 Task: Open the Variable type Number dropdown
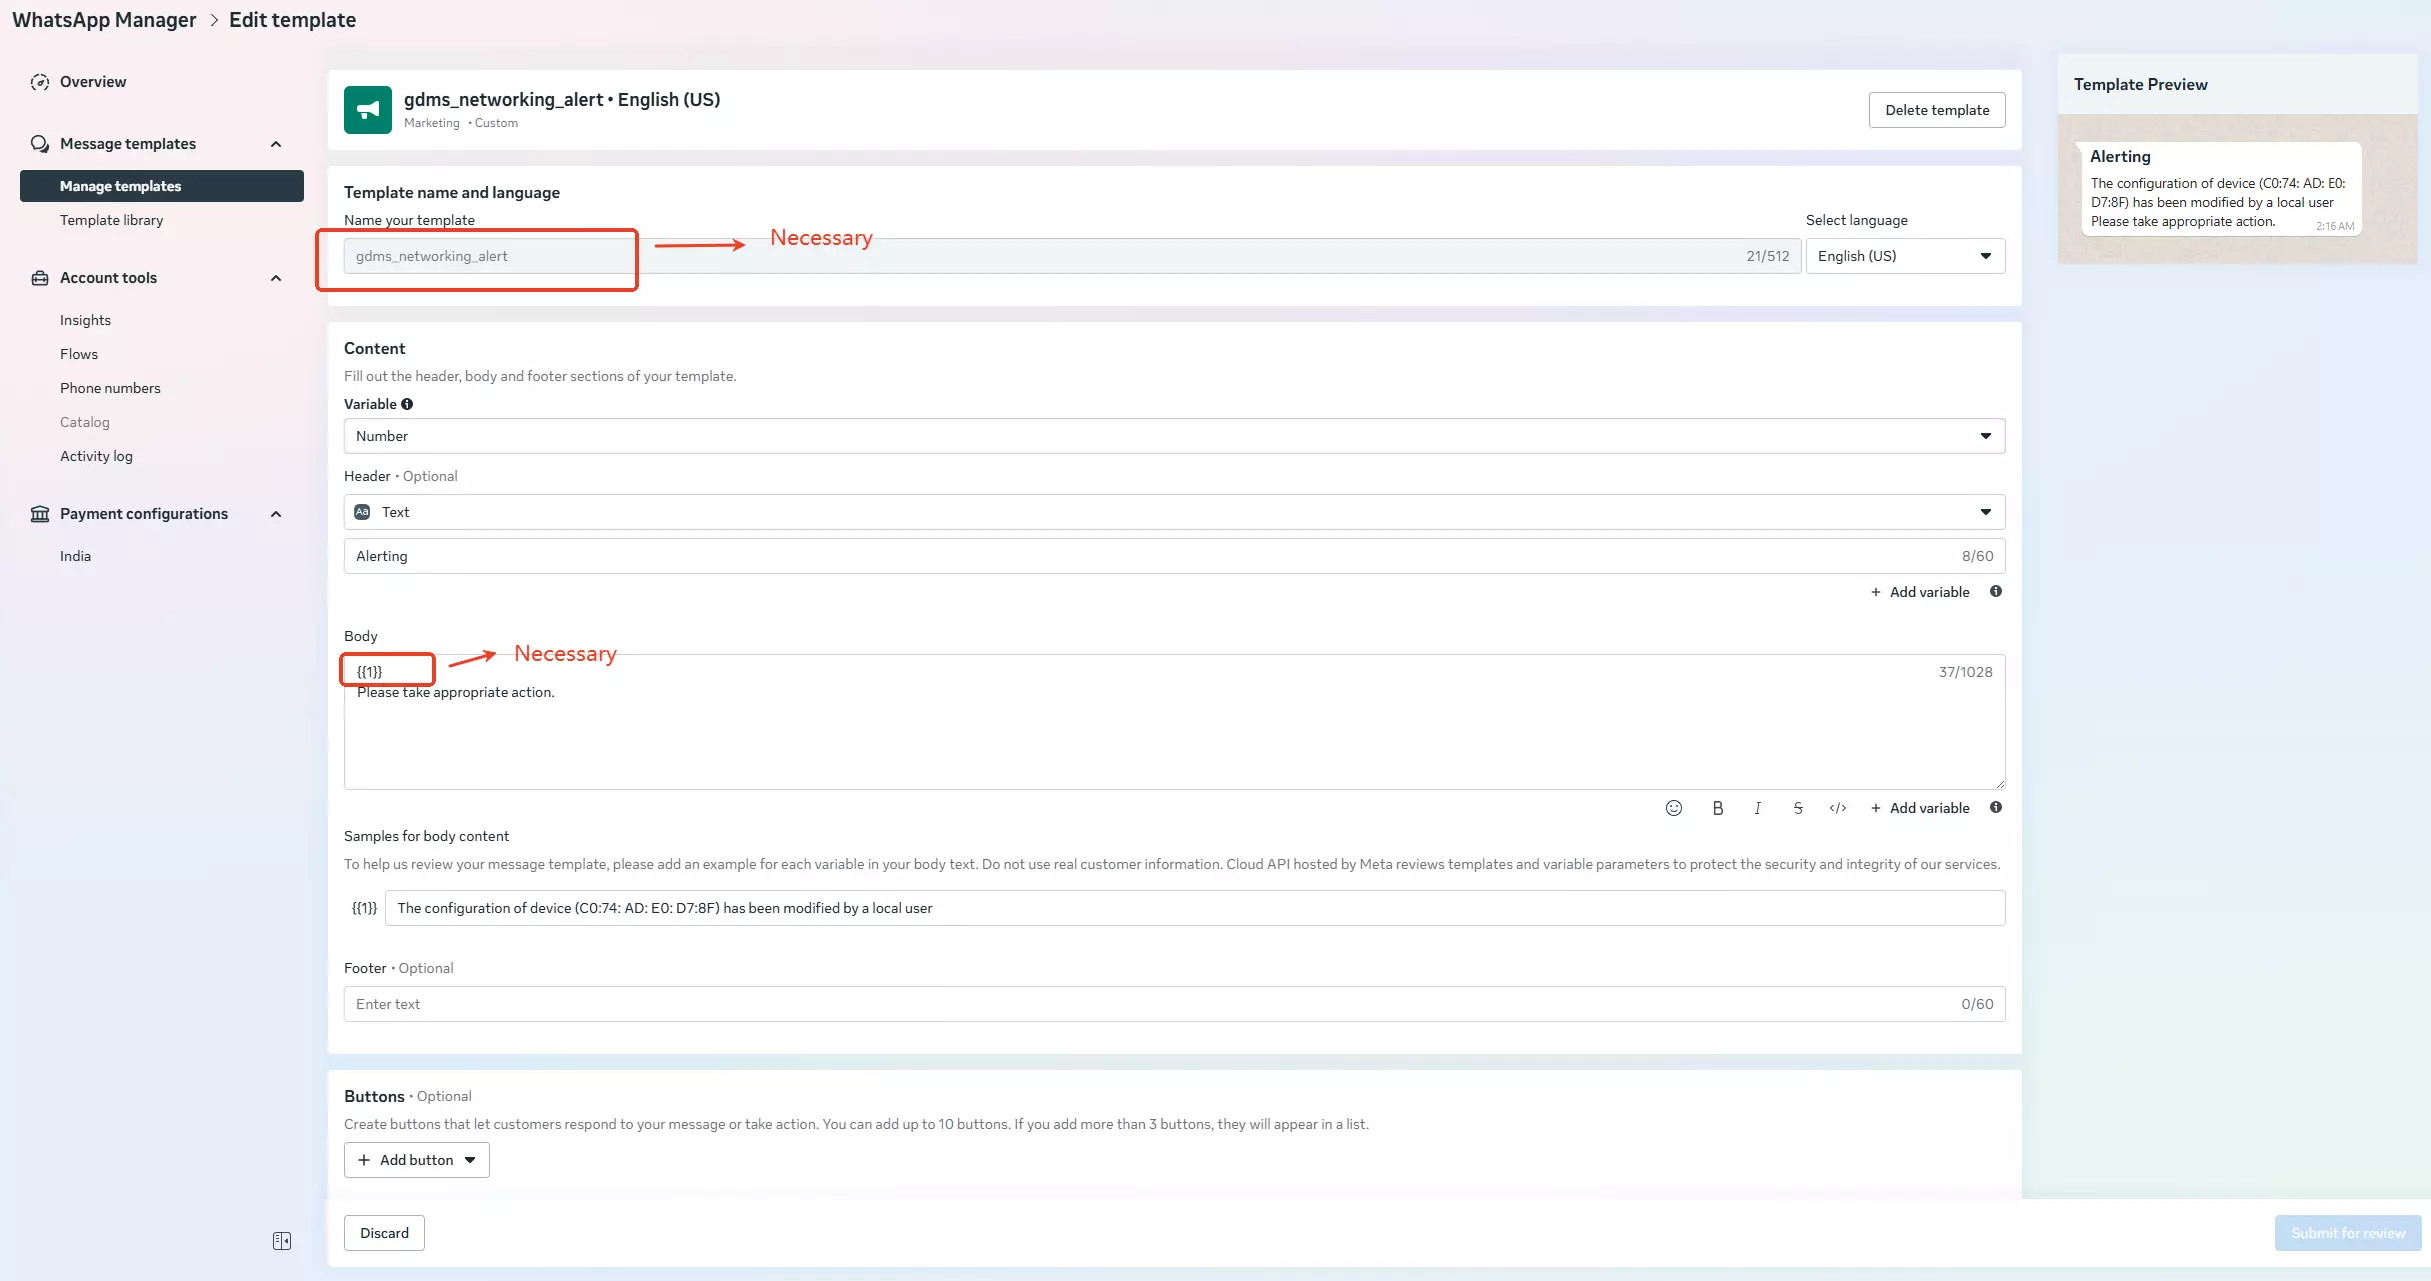(1174, 436)
